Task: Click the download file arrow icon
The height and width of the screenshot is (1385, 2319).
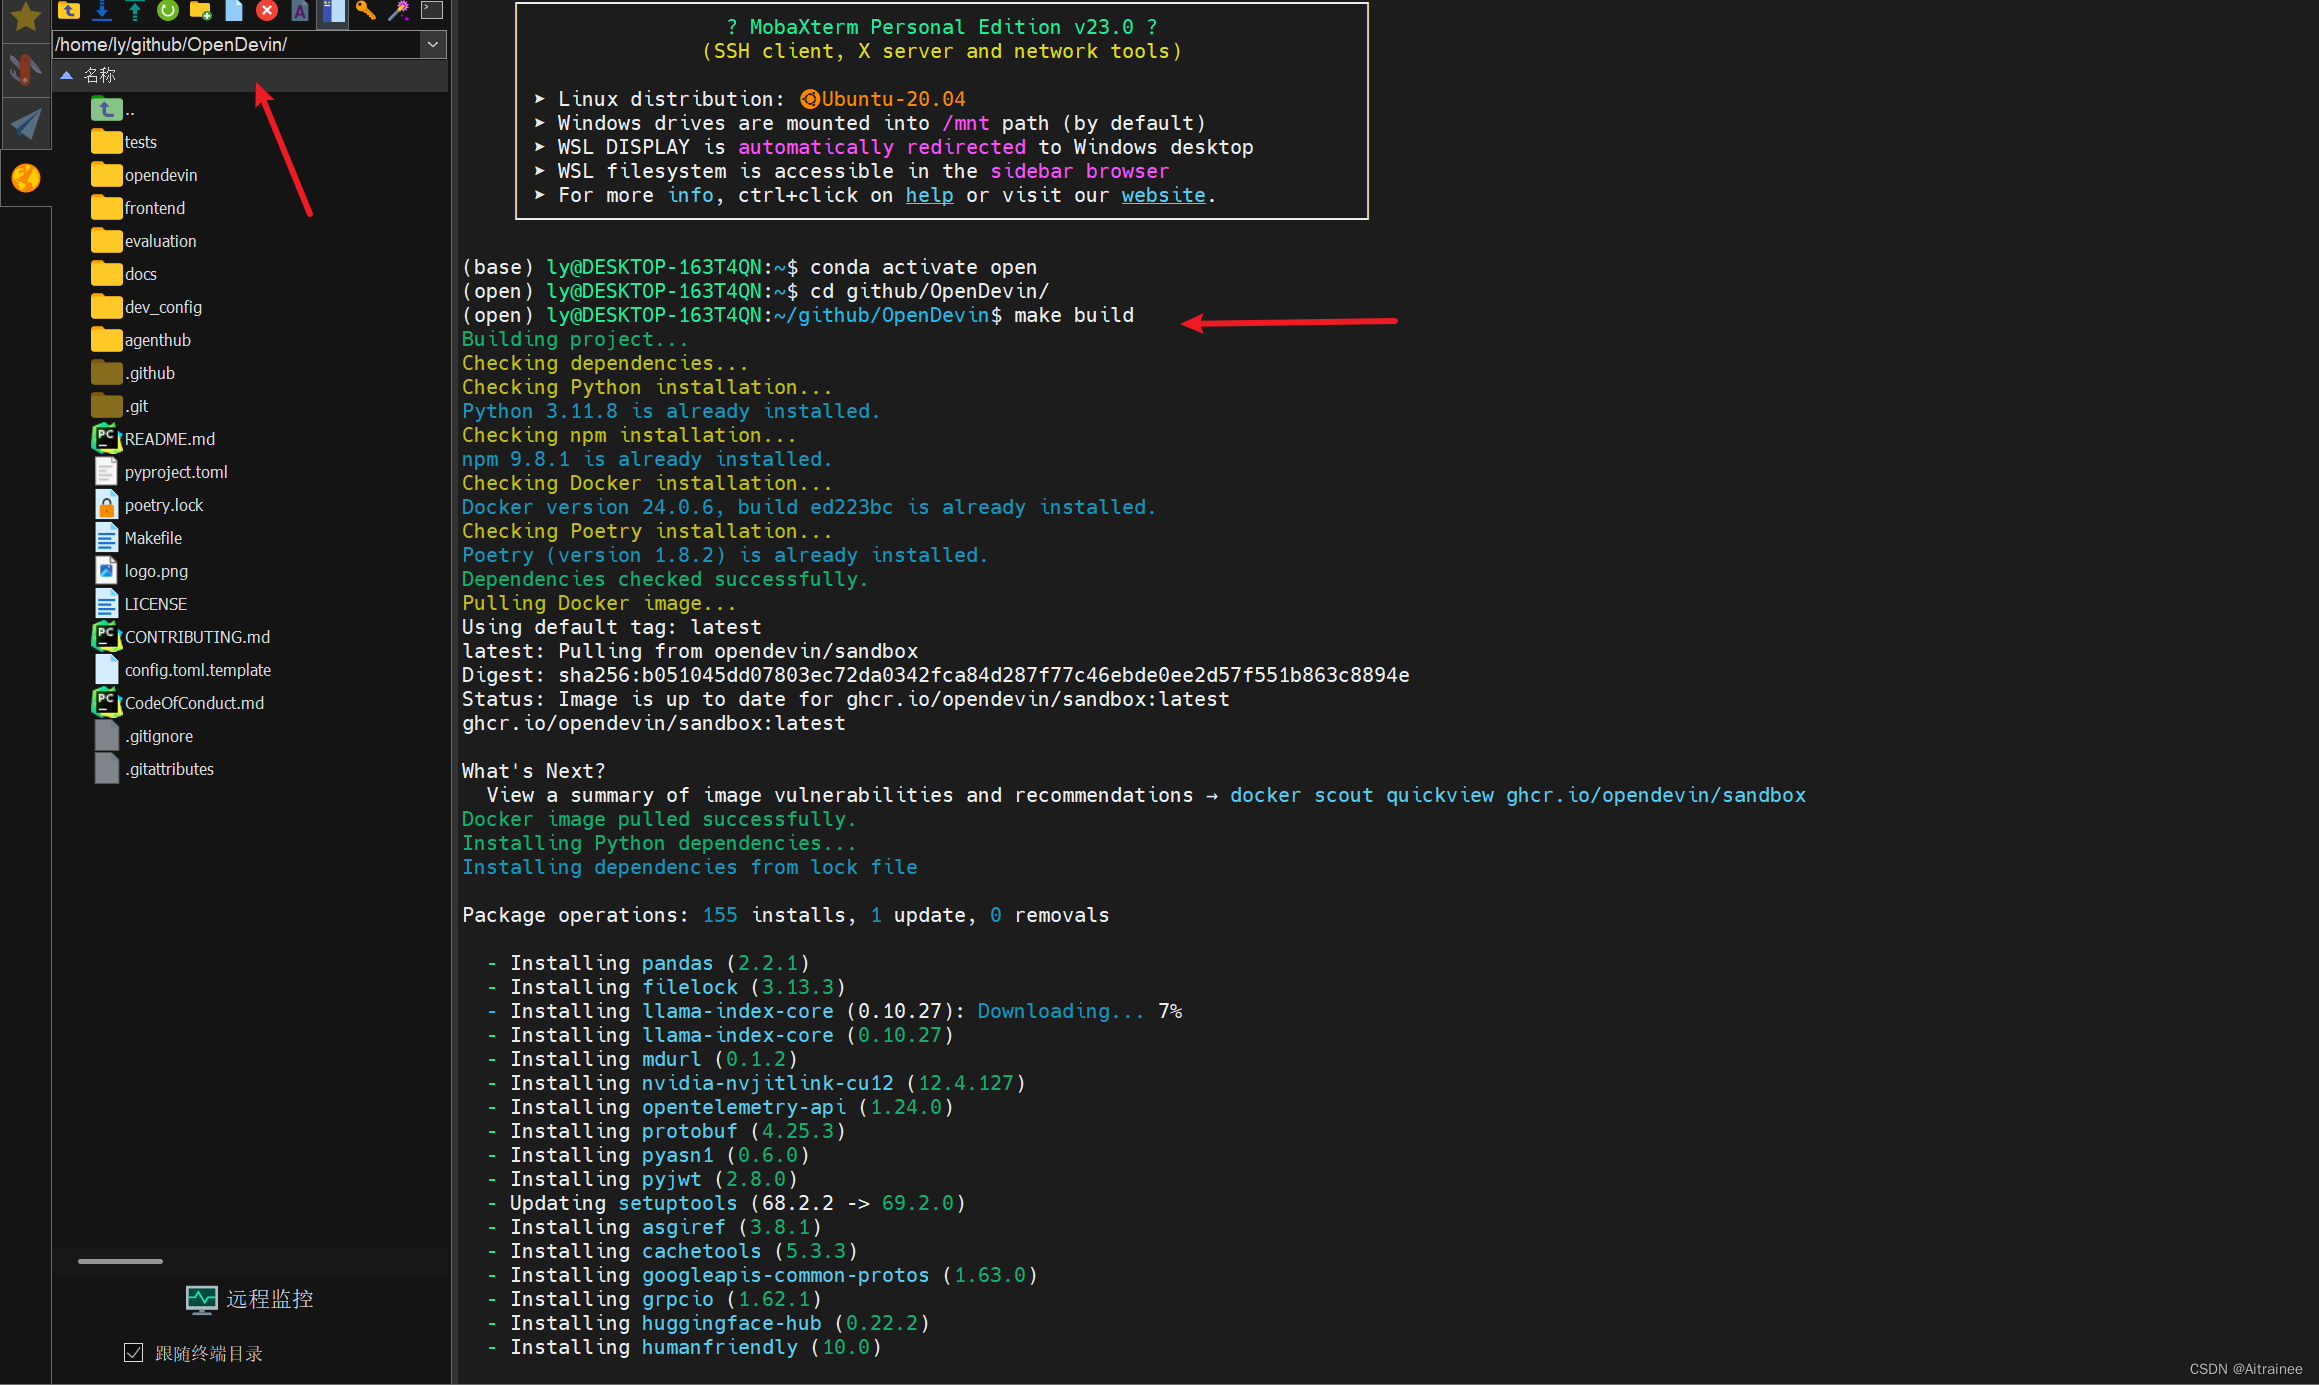Action: click(x=102, y=11)
